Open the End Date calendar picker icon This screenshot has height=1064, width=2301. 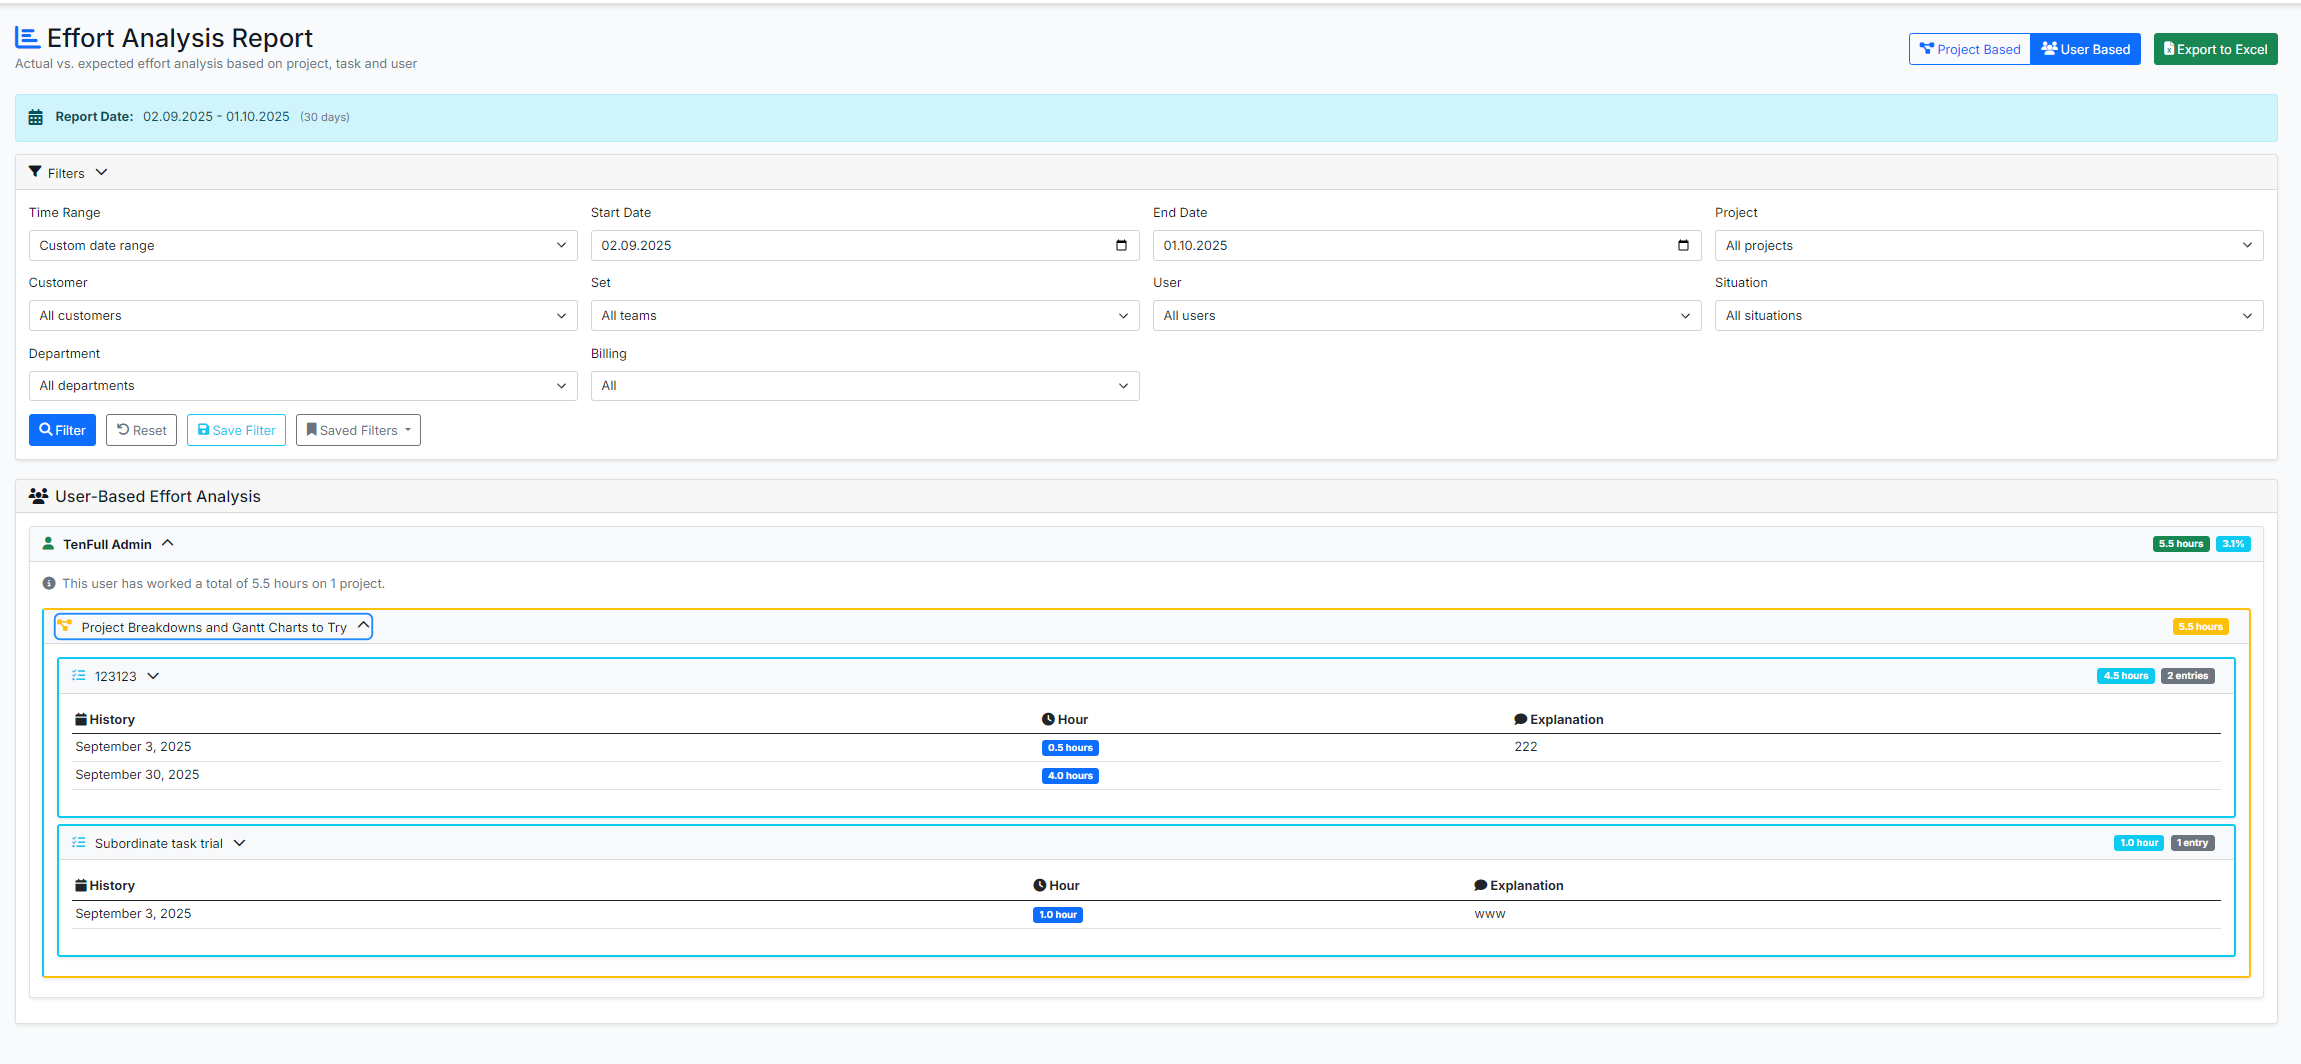tap(1683, 246)
